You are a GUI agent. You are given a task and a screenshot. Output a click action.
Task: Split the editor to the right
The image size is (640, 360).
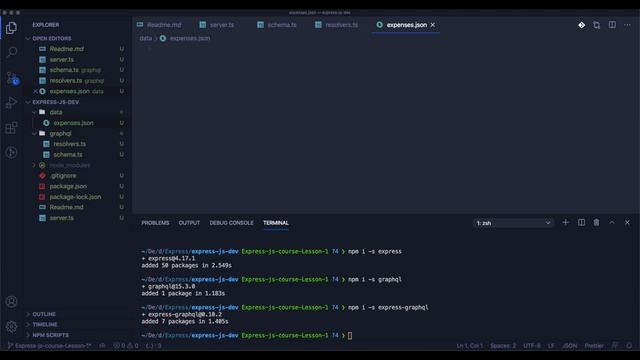tap(612, 25)
